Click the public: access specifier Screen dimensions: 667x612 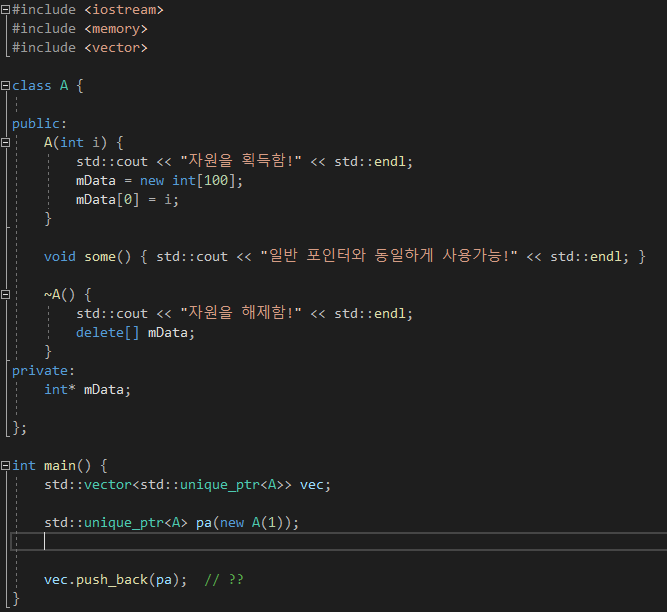pyautogui.click(x=40, y=124)
